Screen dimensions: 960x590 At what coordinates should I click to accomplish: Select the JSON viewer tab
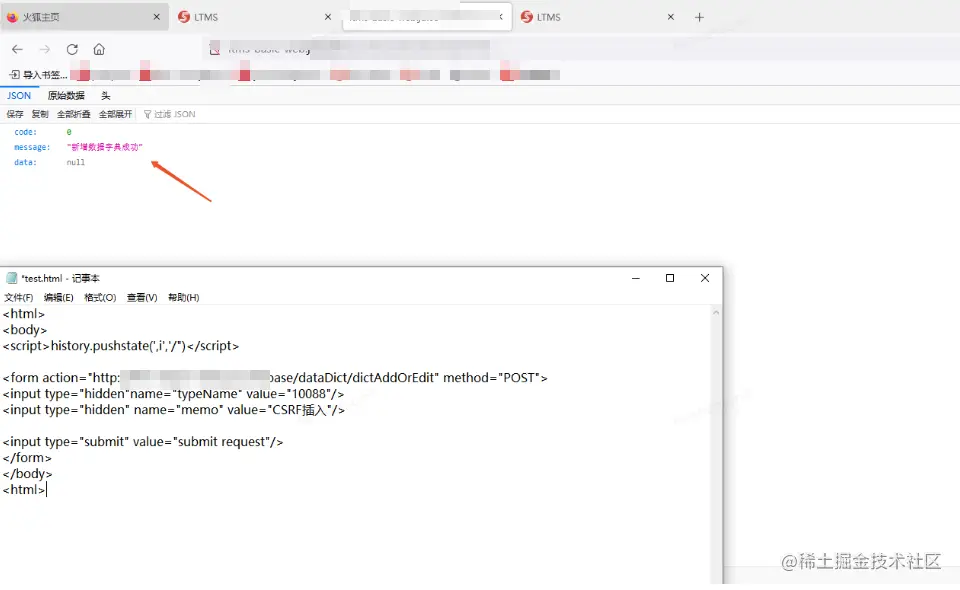(x=19, y=95)
